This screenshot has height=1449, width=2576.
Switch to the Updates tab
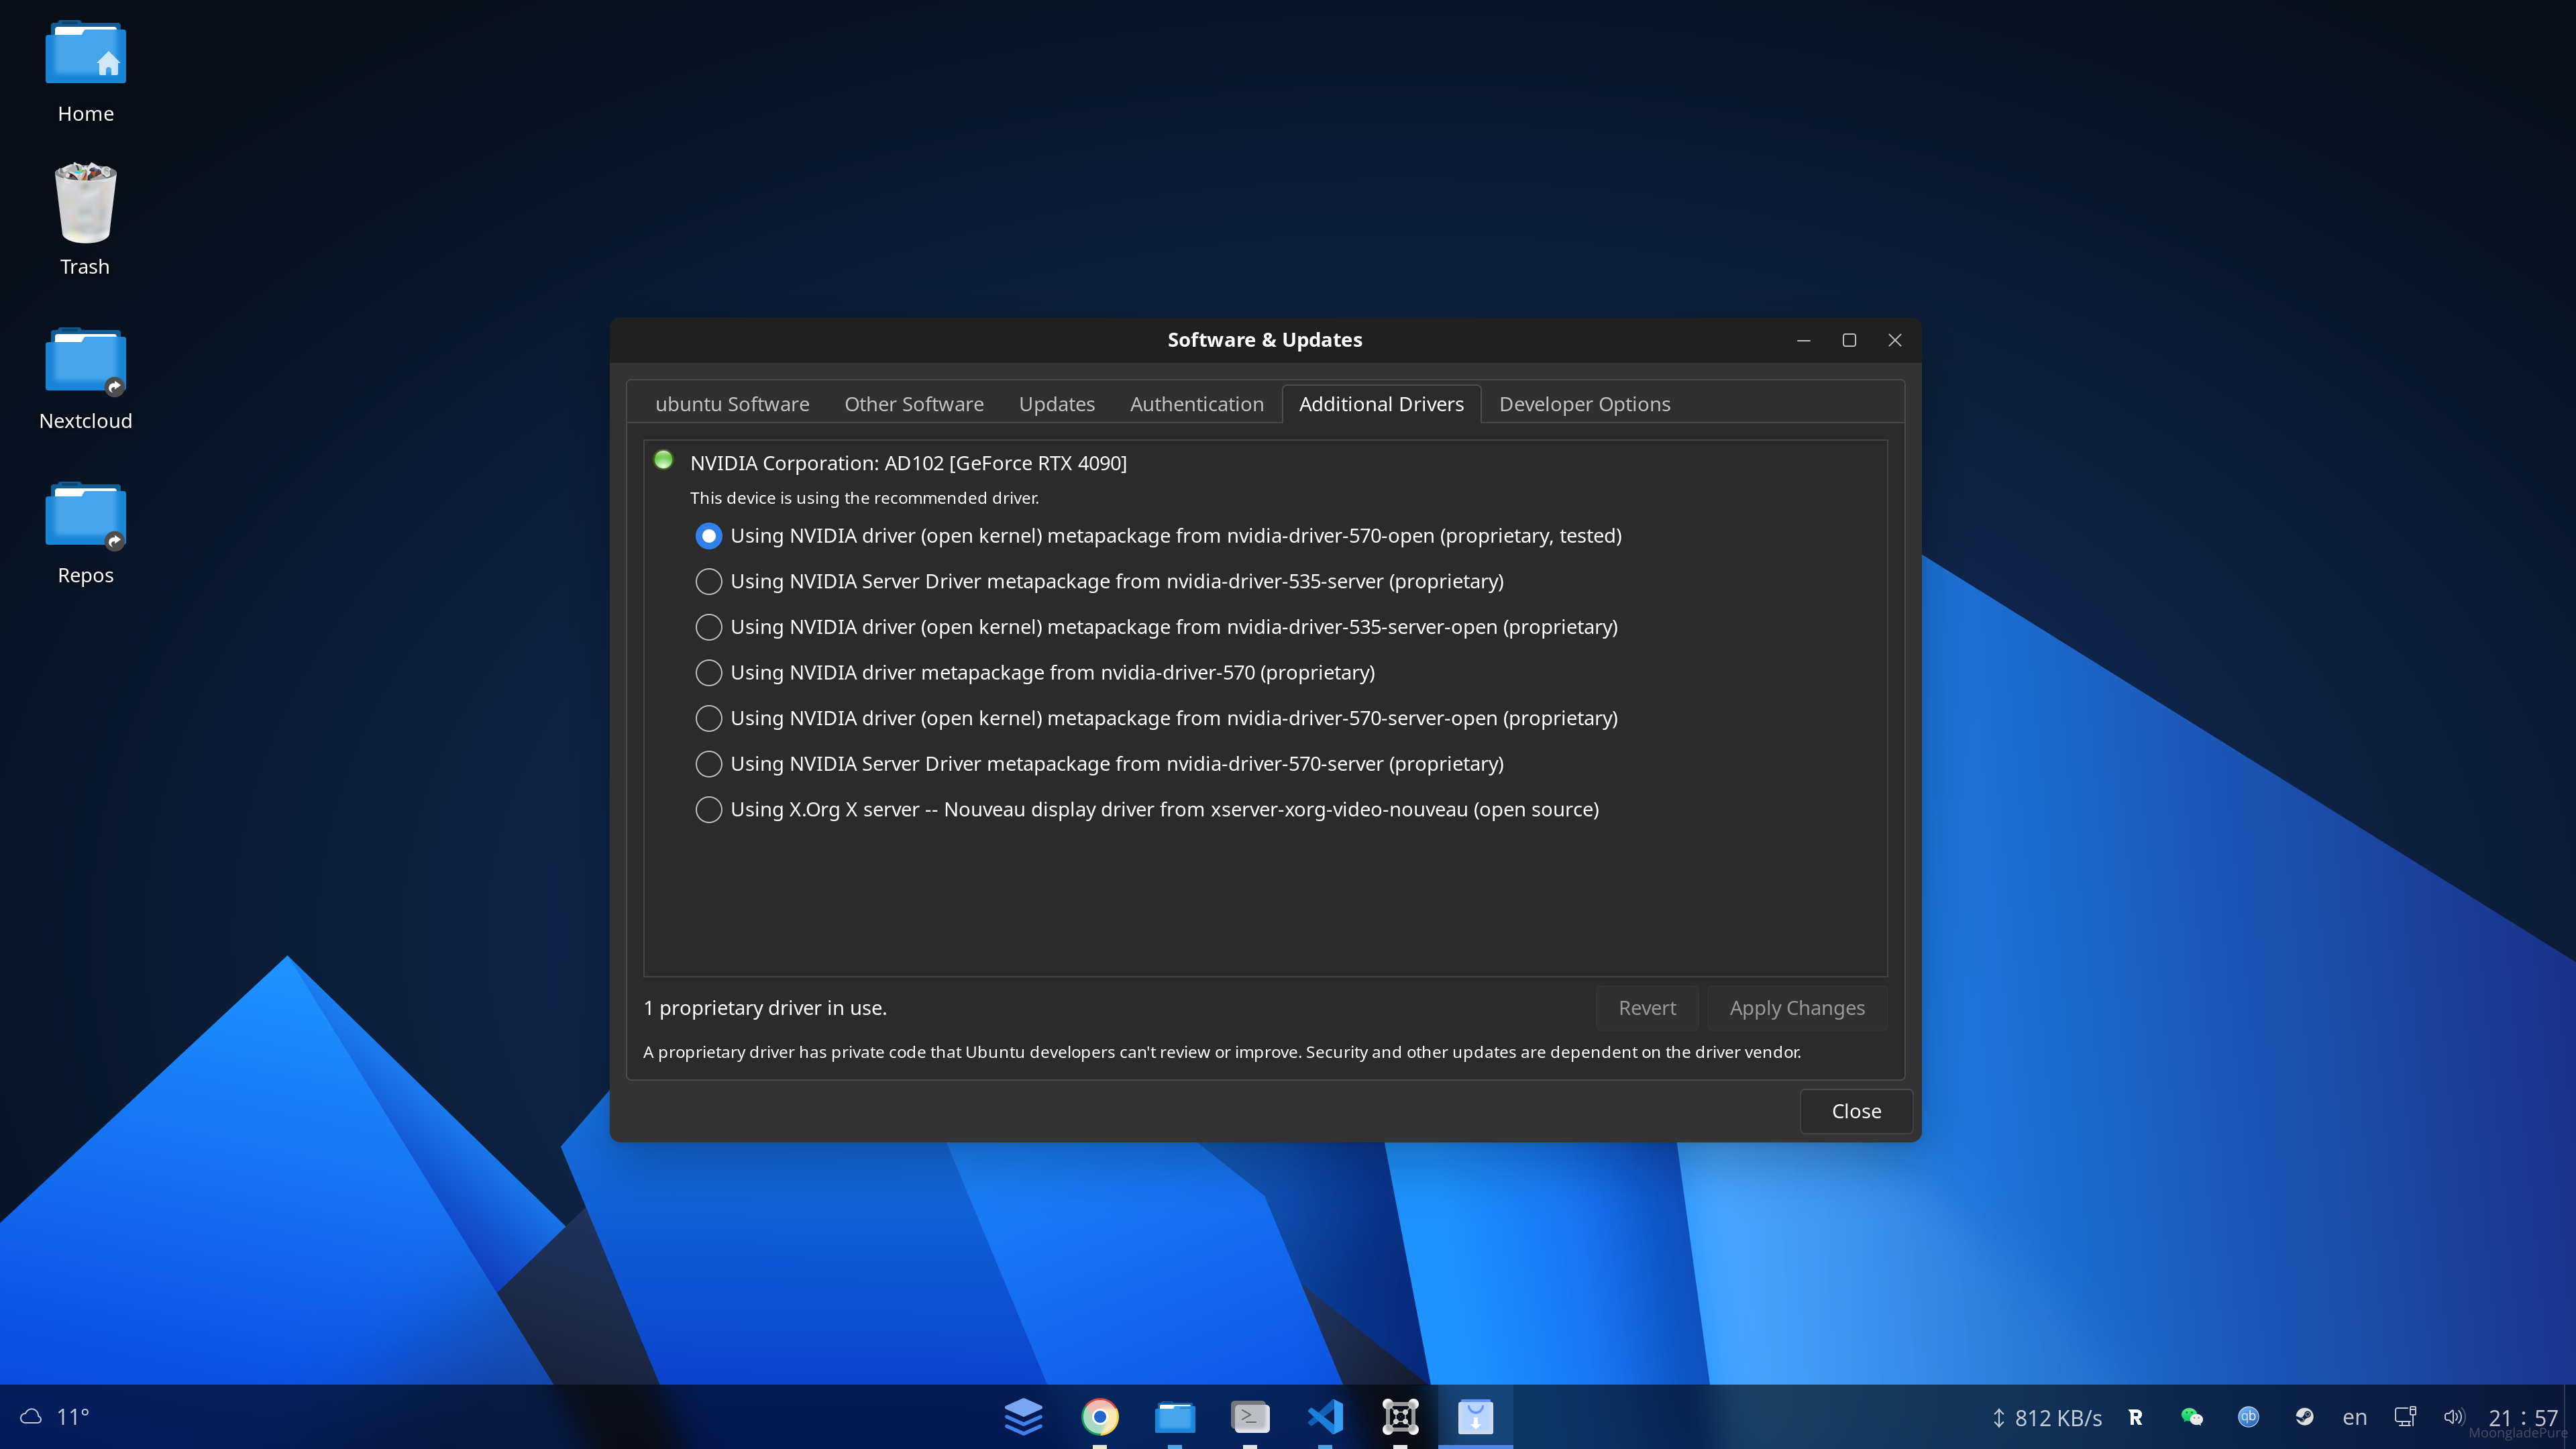point(1056,404)
